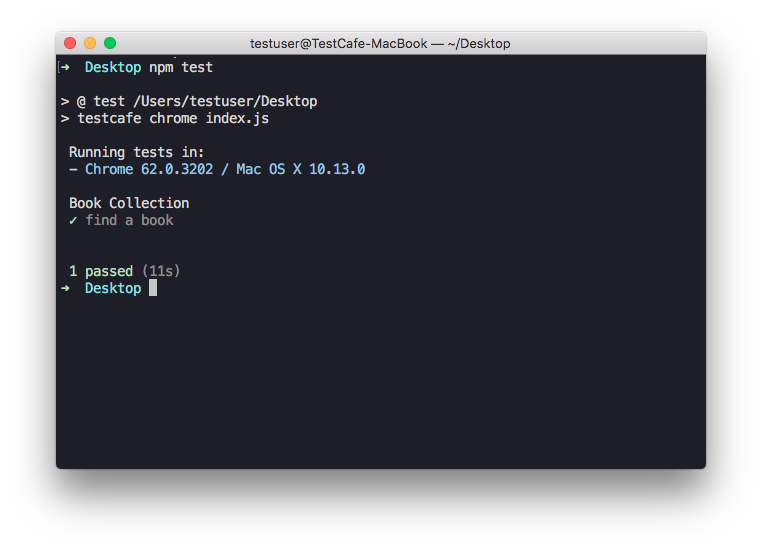Close the terminal window with red button
This screenshot has height=549, width=762.
(x=70, y=43)
